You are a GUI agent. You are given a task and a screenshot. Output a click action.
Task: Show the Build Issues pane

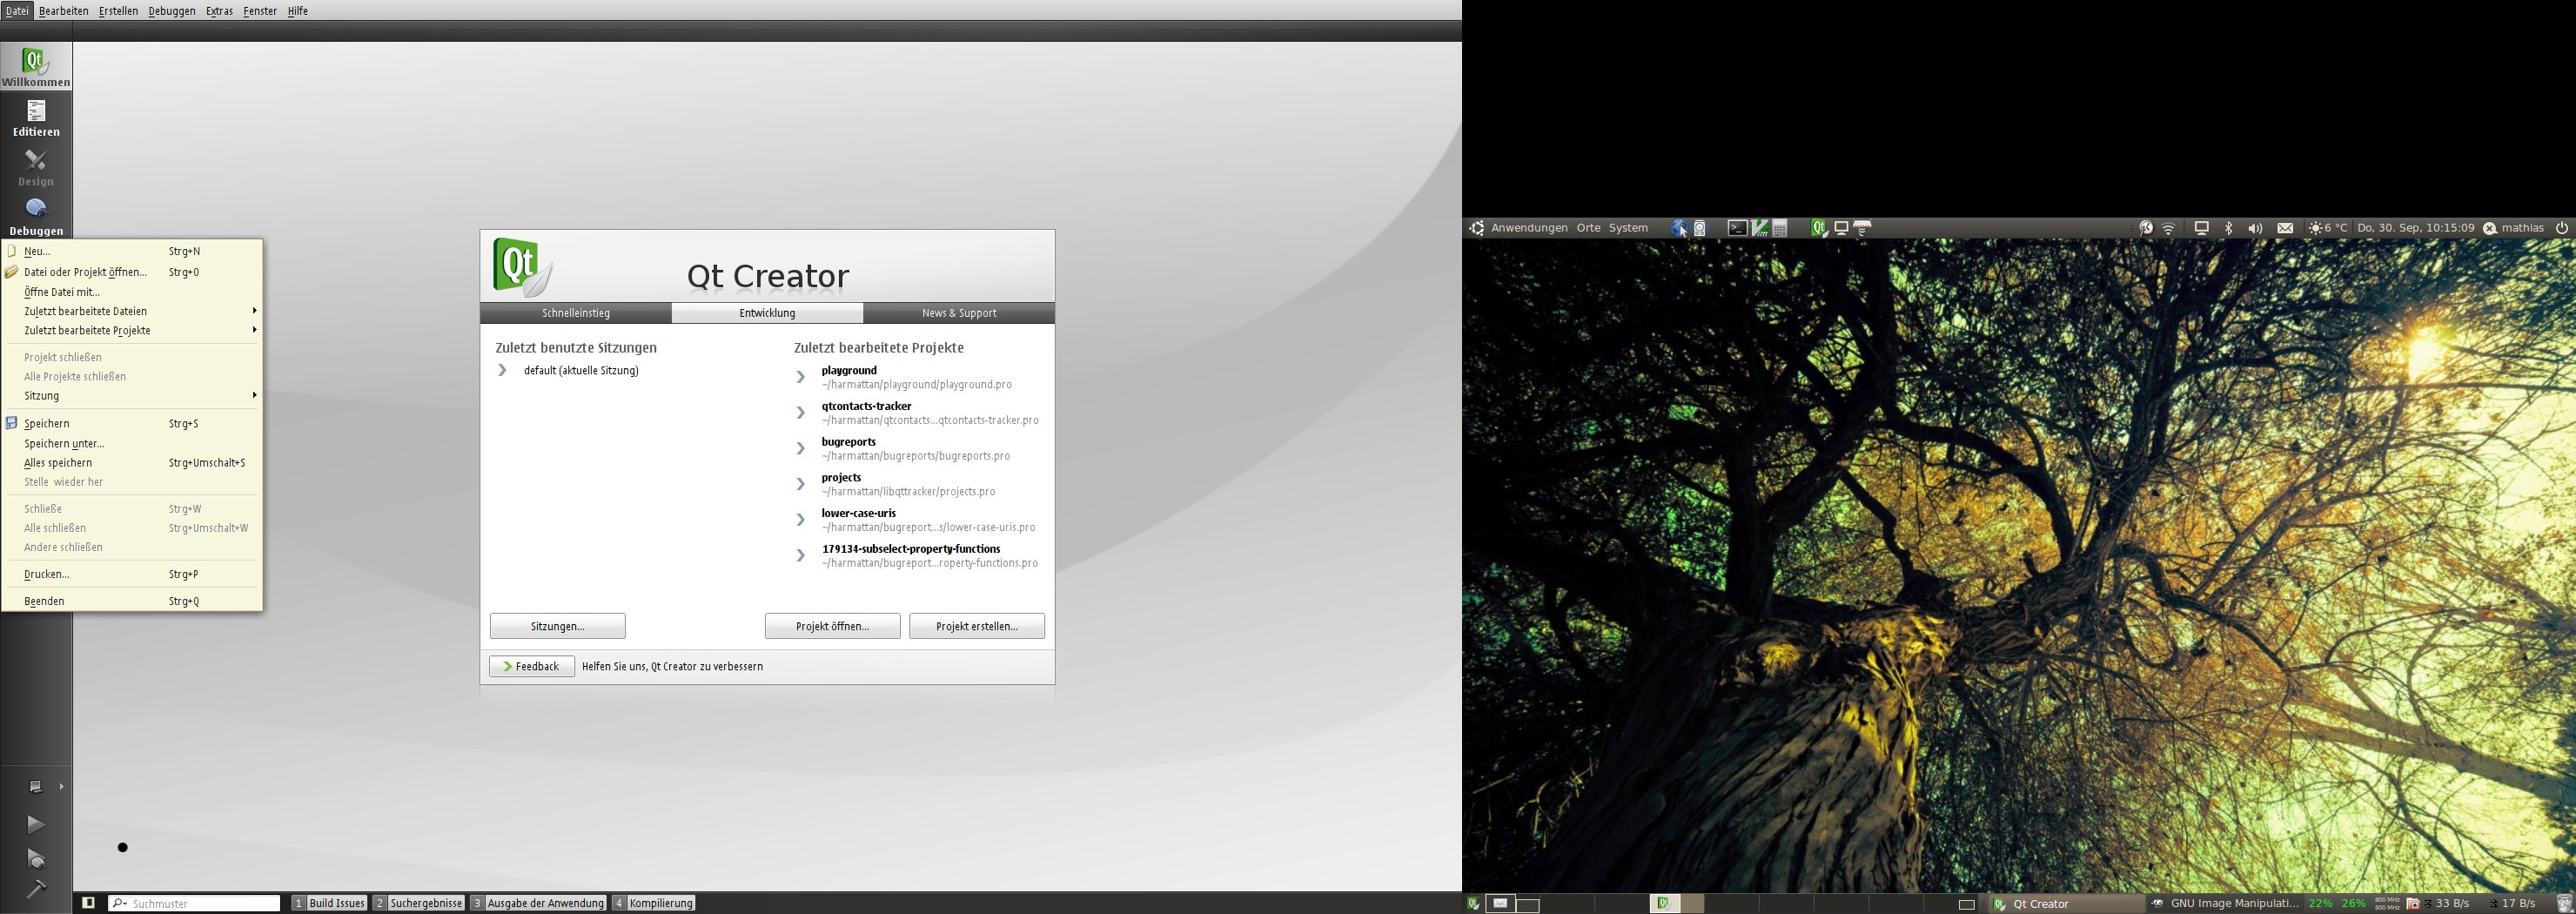point(329,903)
